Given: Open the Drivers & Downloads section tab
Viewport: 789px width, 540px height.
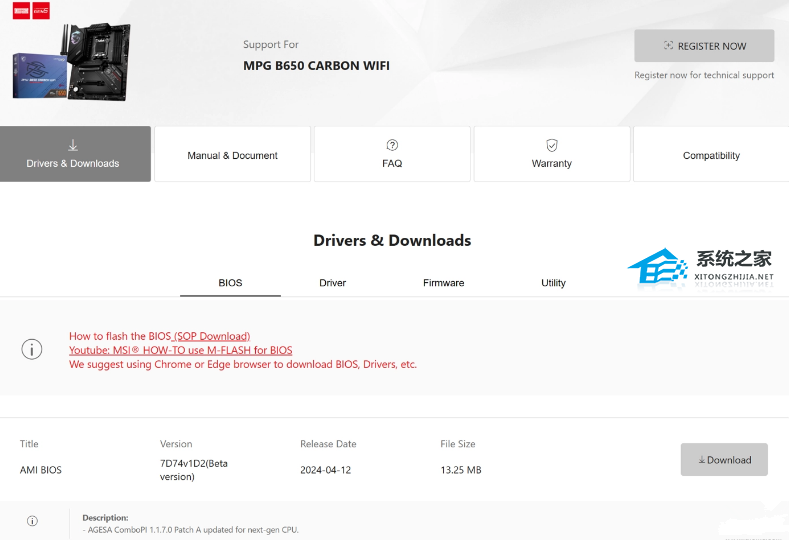Looking at the screenshot, I should [x=75, y=154].
